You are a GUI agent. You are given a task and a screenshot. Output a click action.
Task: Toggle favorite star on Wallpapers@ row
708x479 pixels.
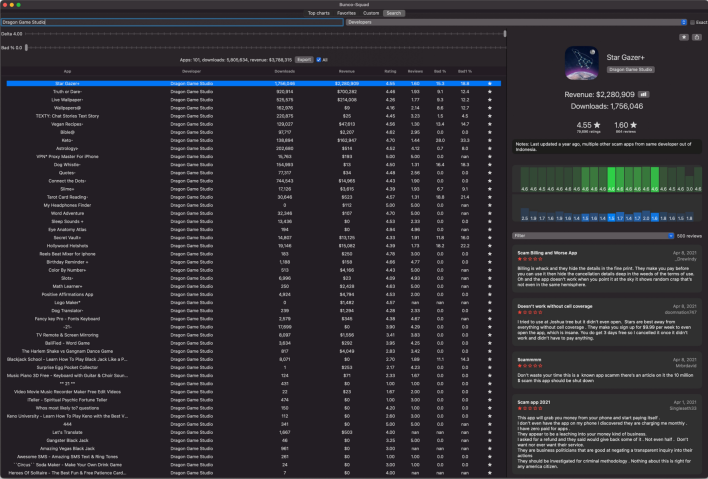490,108
